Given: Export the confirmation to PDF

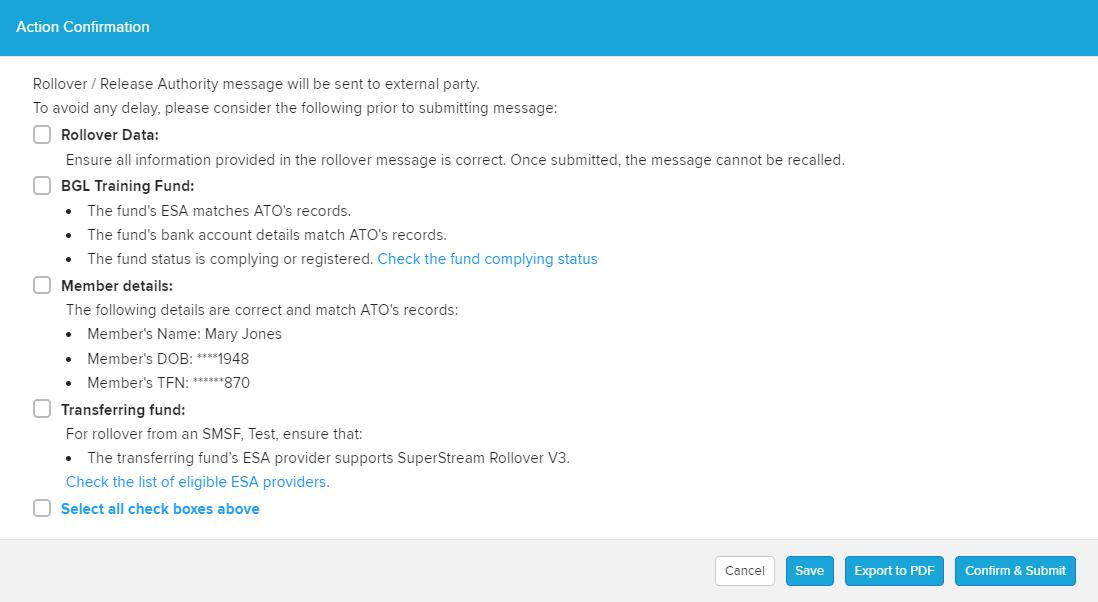Looking at the screenshot, I should pyautogui.click(x=894, y=571).
